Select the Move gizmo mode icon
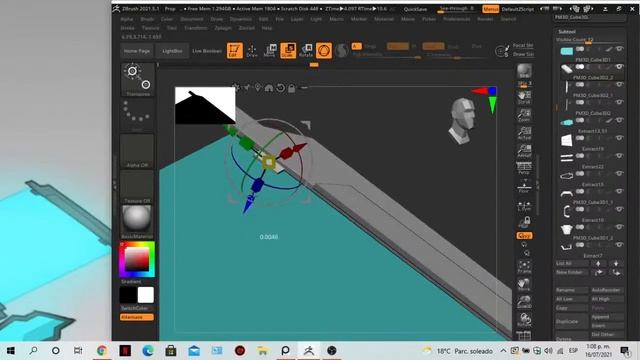The image size is (640, 360). 270,51
